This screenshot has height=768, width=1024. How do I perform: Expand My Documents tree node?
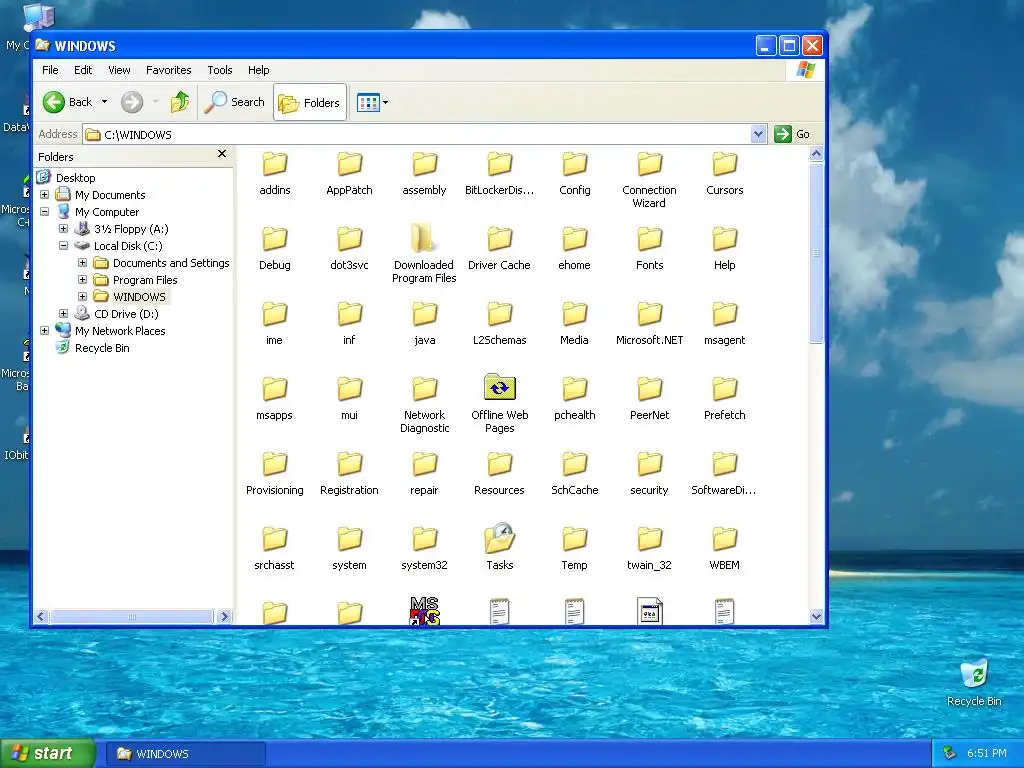click(x=44, y=195)
